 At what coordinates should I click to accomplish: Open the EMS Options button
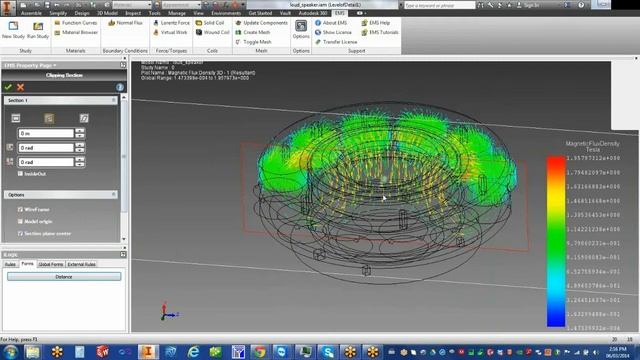[x=301, y=29]
